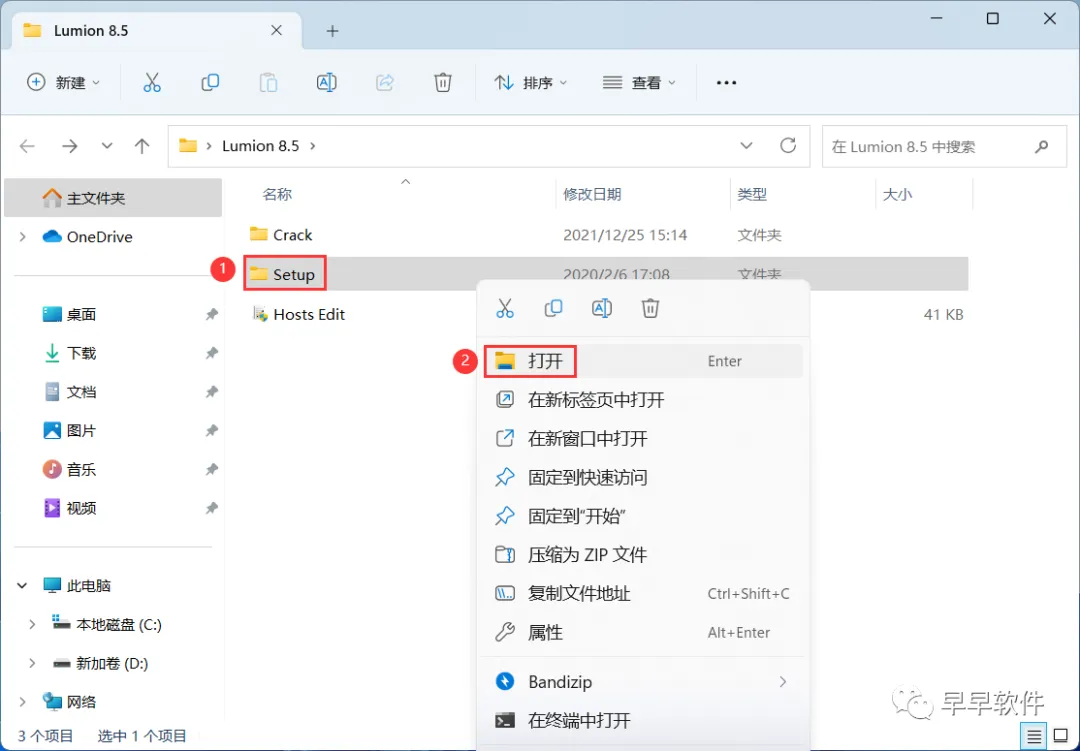Click the Copy icon in the toolbar
1080x751 pixels.
point(210,83)
